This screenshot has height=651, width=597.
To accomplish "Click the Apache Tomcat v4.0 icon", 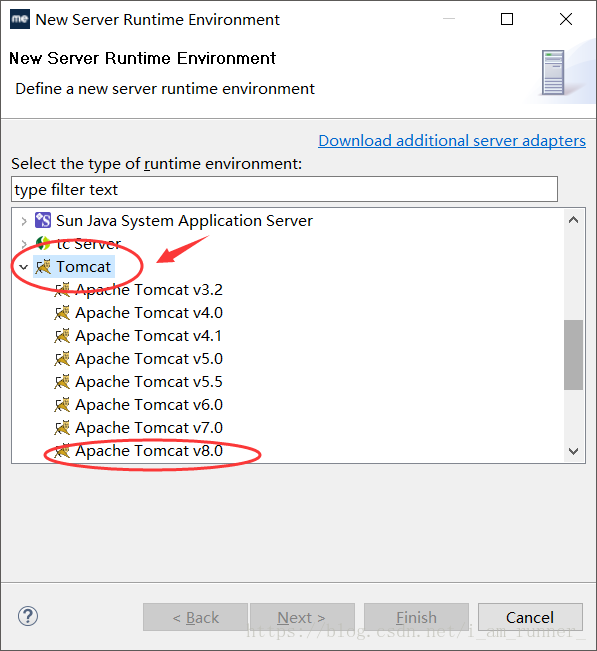I will 62,313.
